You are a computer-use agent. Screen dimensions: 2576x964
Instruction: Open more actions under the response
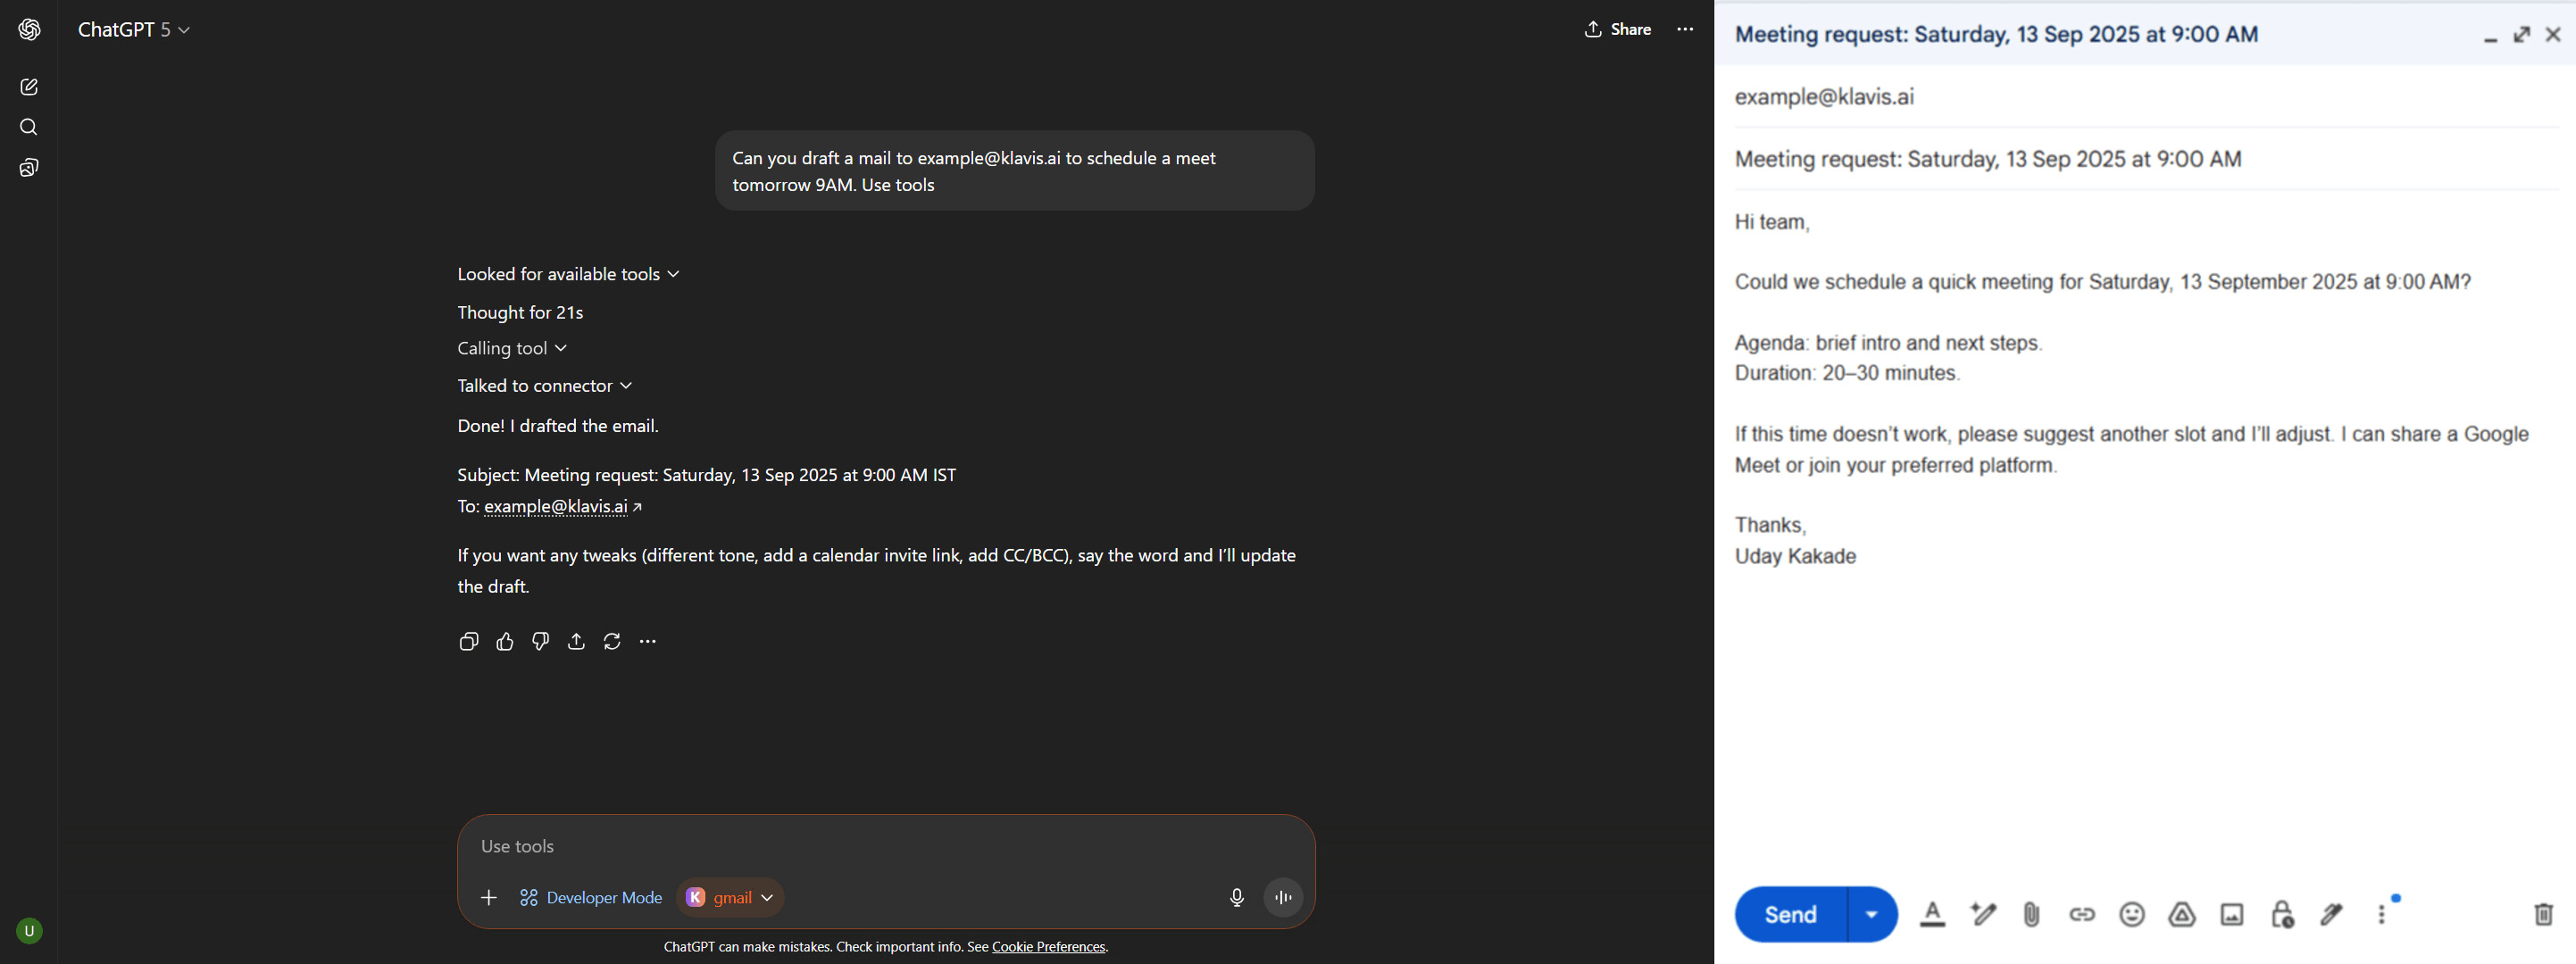[x=648, y=641]
